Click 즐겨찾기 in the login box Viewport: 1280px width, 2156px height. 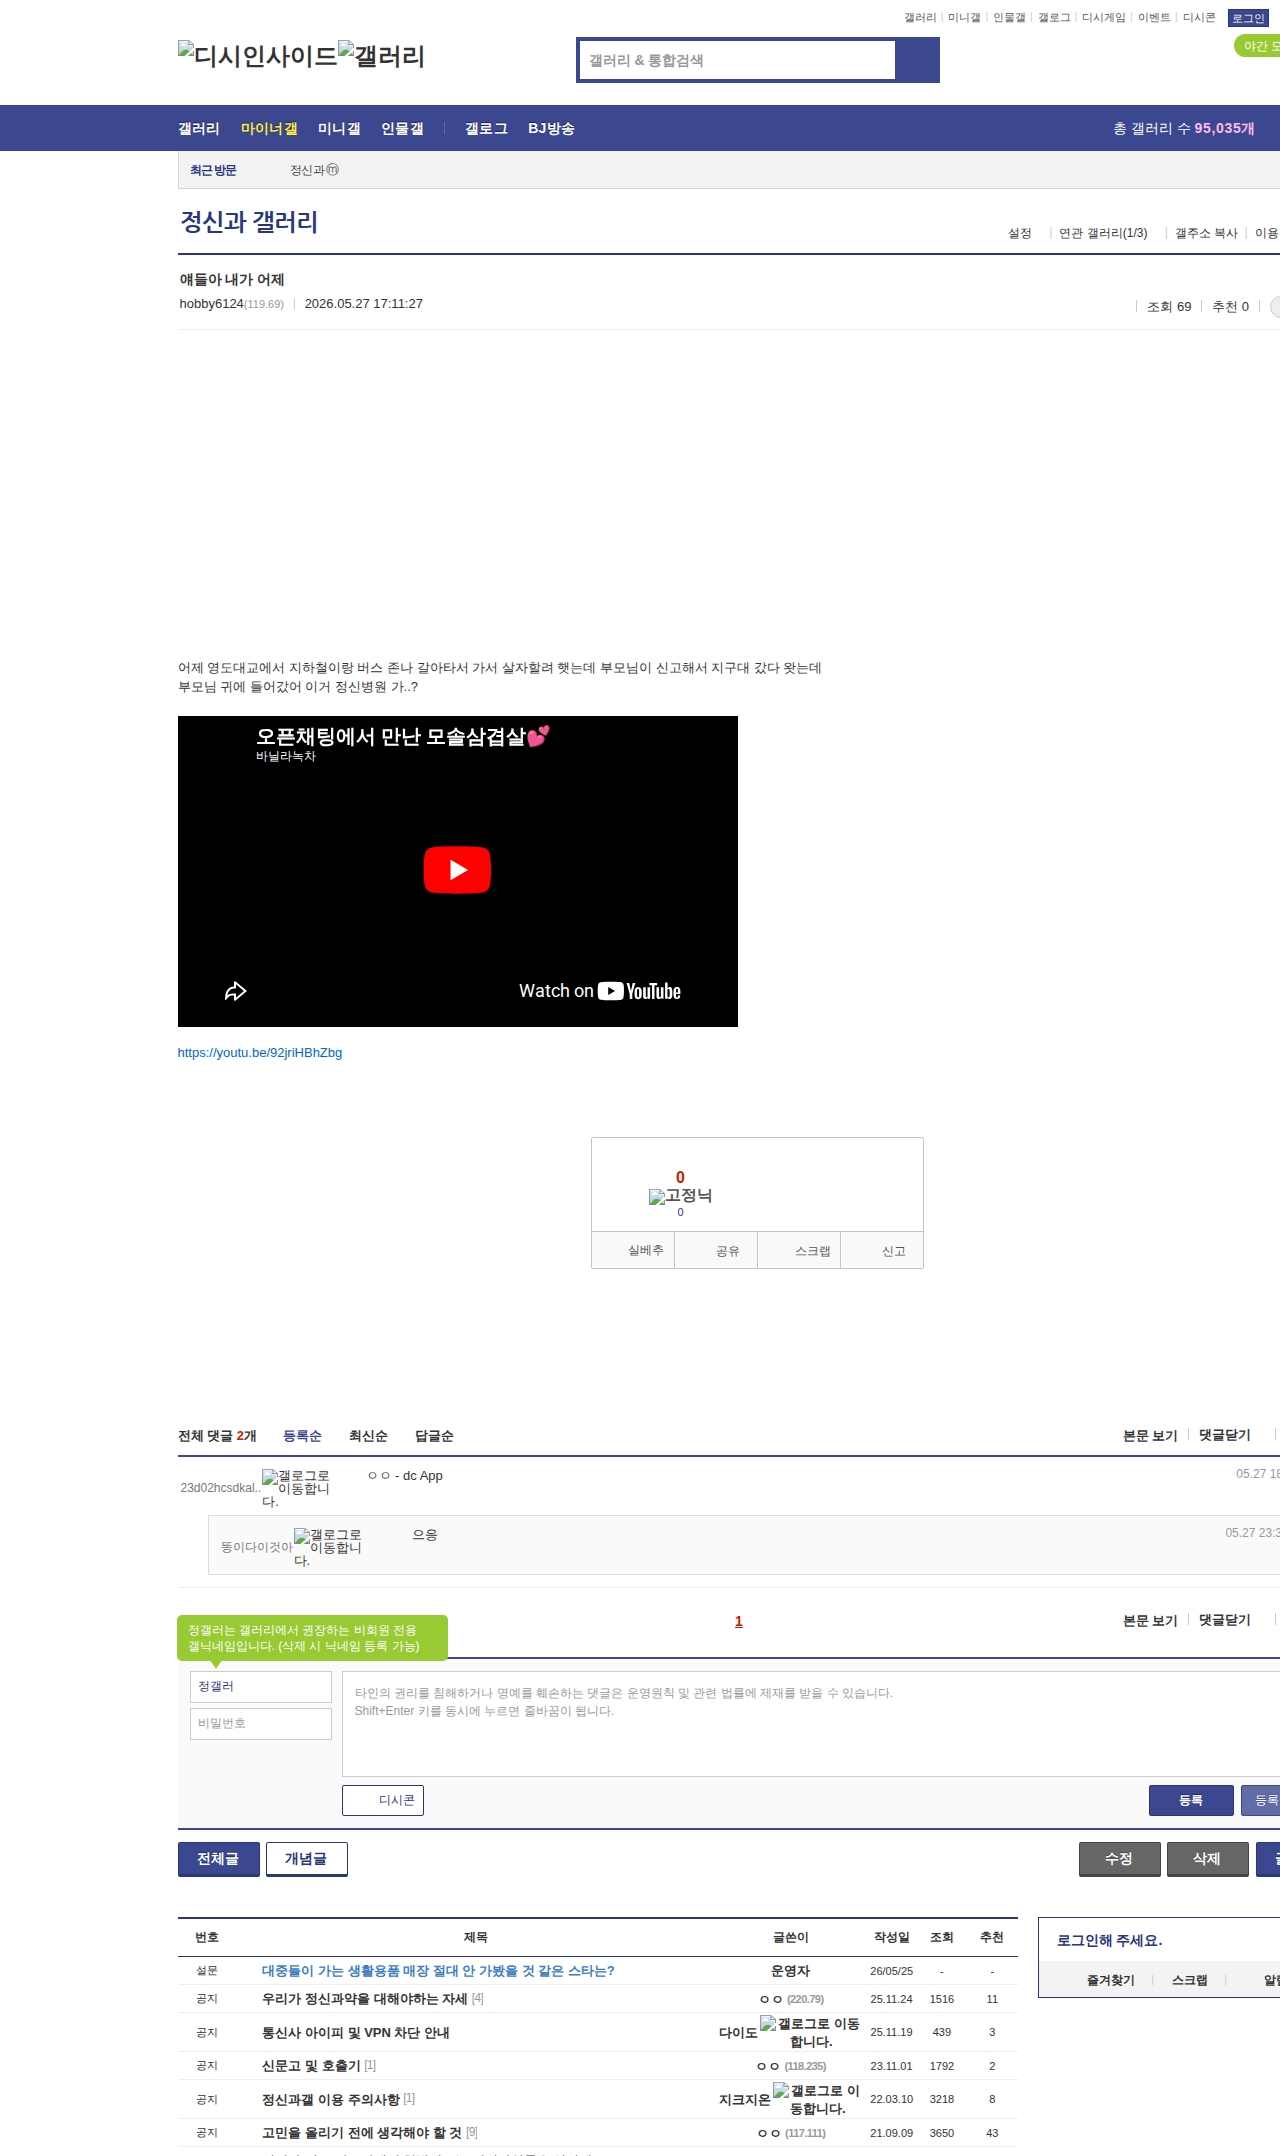coord(1111,1980)
